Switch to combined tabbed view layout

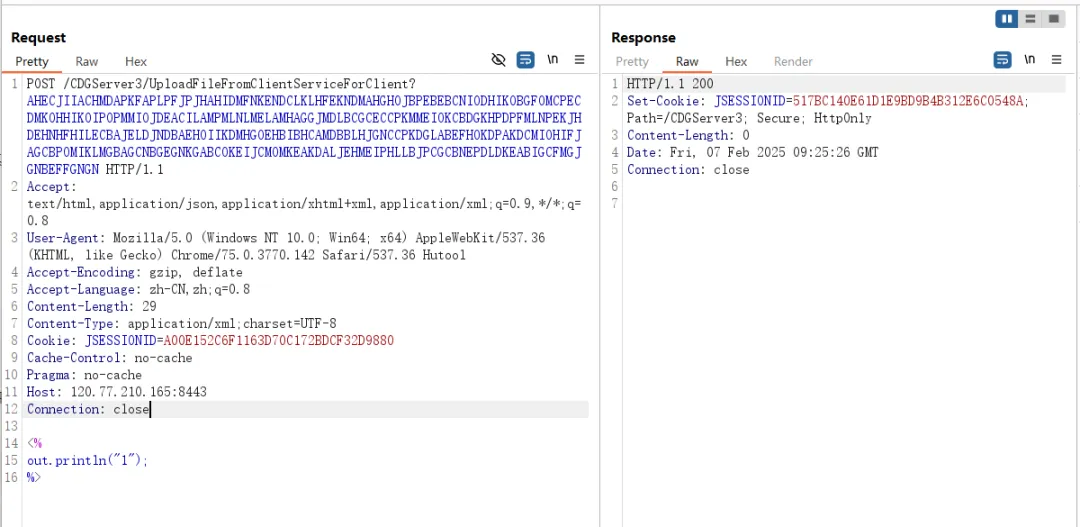[1053, 19]
